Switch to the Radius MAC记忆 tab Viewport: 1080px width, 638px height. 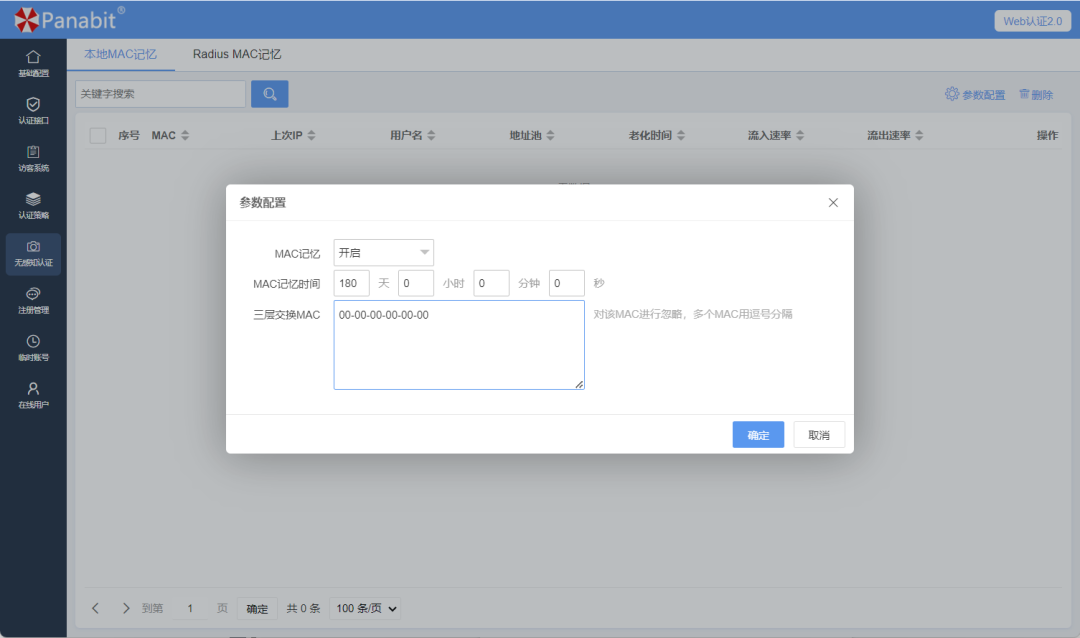tap(236, 54)
